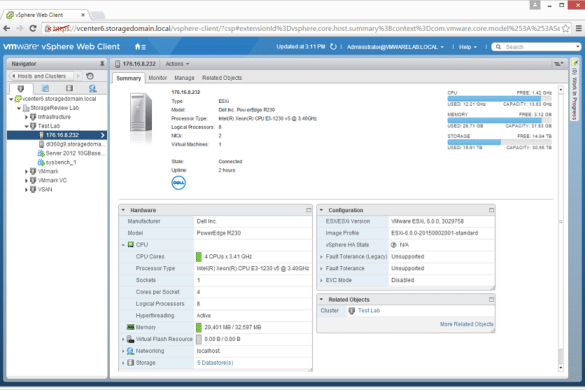585x390 pixels.
Task: Open the Actions dropdown menu
Action: (x=177, y=64)
